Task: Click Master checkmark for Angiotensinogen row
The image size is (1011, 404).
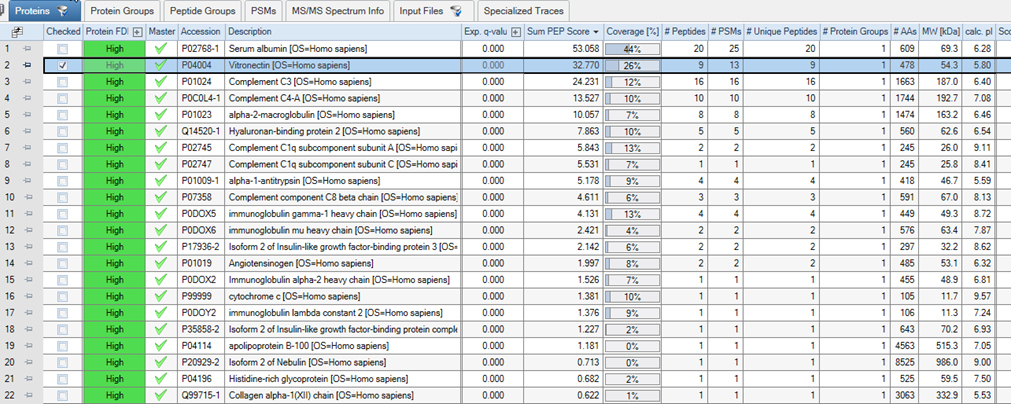Action: (161, 264)
